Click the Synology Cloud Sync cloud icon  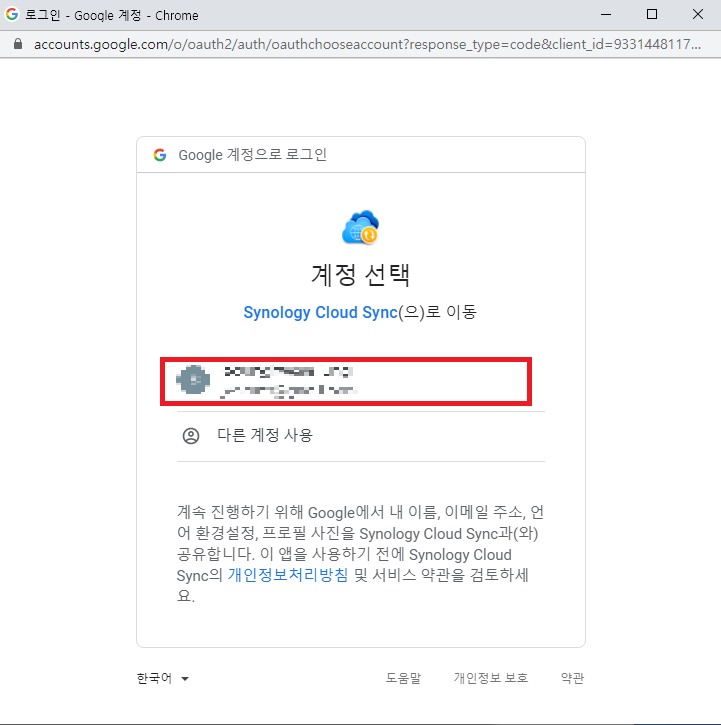(361, 227)
